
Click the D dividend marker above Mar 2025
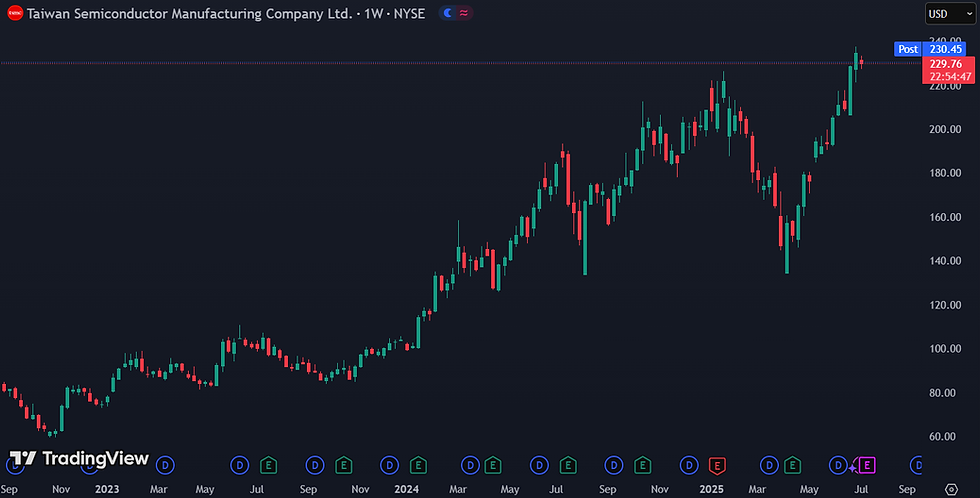[769, 465]
